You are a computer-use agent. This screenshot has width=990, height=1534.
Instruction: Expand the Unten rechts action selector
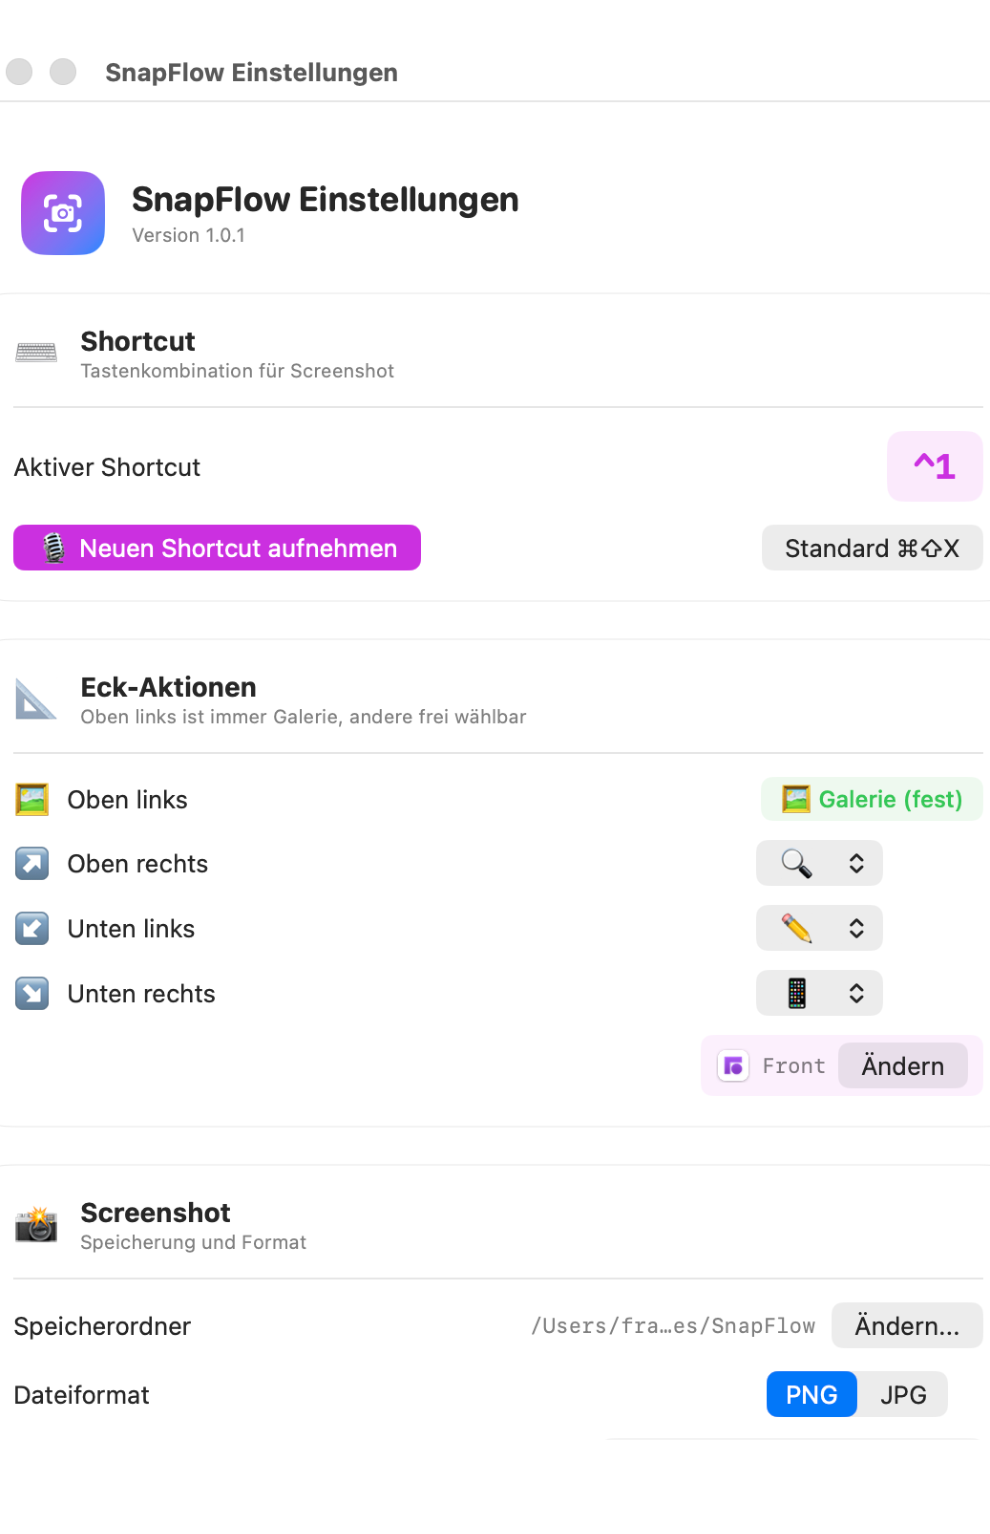[x=857, y=993]
